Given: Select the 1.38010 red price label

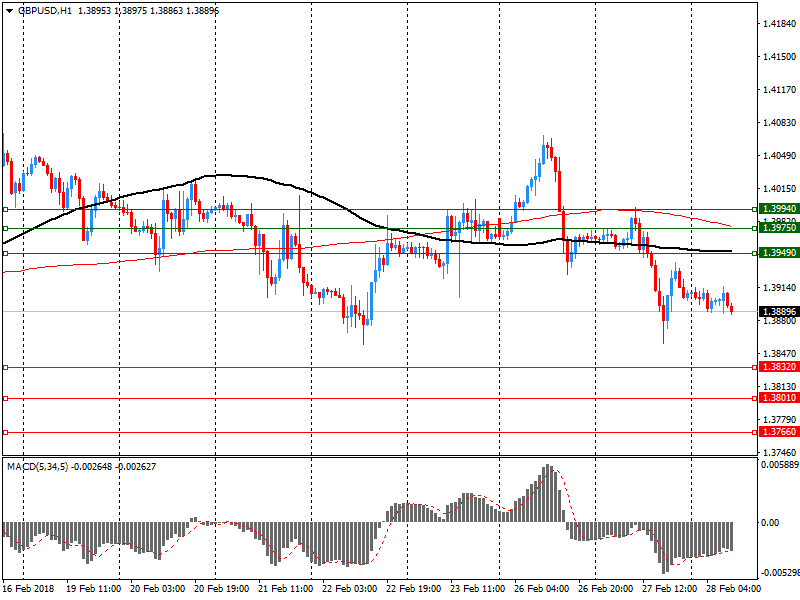Looking at the screenshot, I should tap(777, 398).
